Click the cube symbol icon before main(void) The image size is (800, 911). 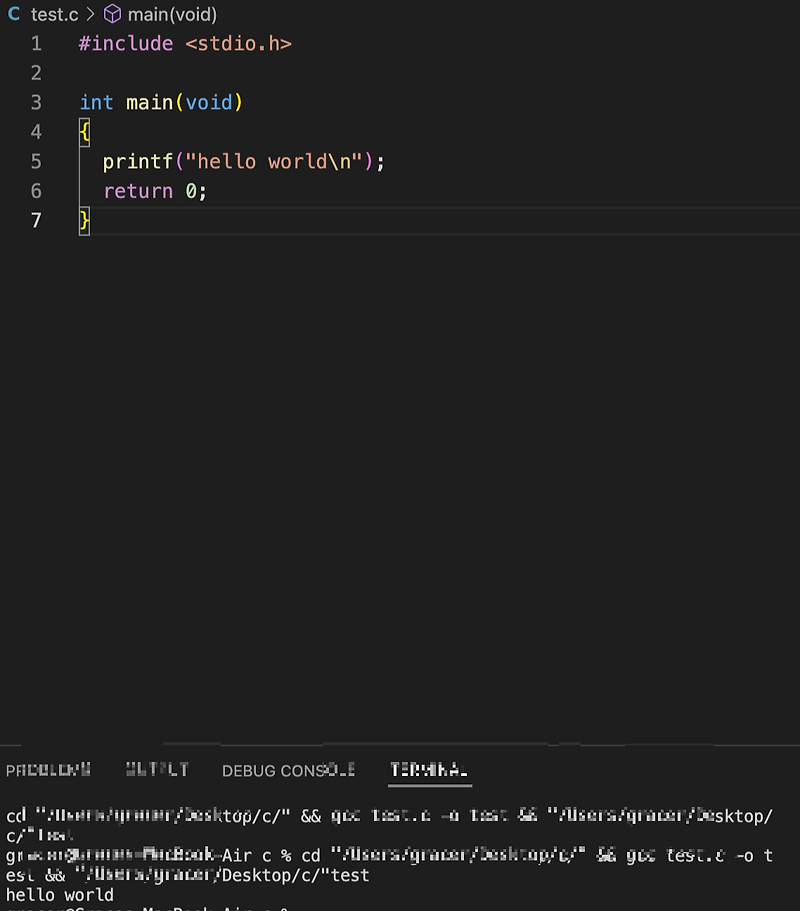tap(113, 14)
